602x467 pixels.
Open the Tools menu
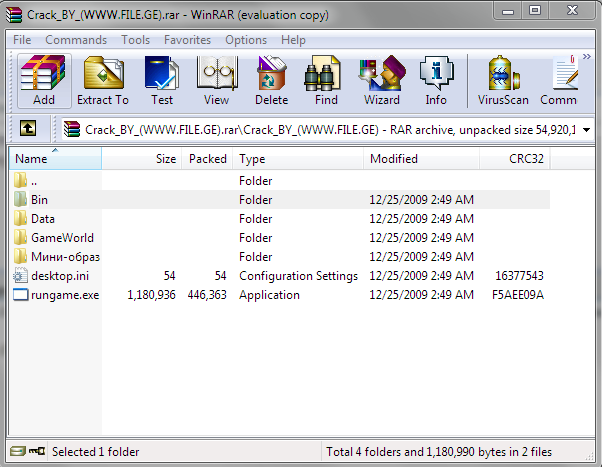coord(136,40)
